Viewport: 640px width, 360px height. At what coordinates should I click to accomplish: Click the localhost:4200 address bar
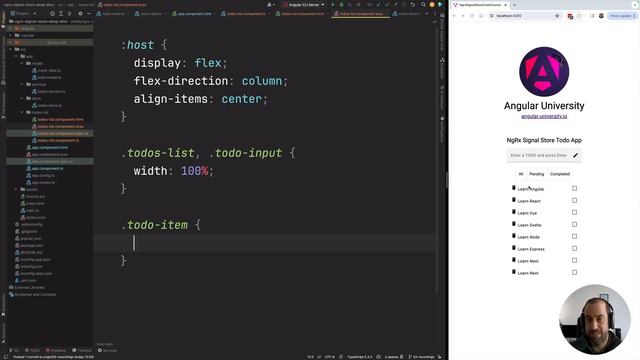tap(524, 16)
